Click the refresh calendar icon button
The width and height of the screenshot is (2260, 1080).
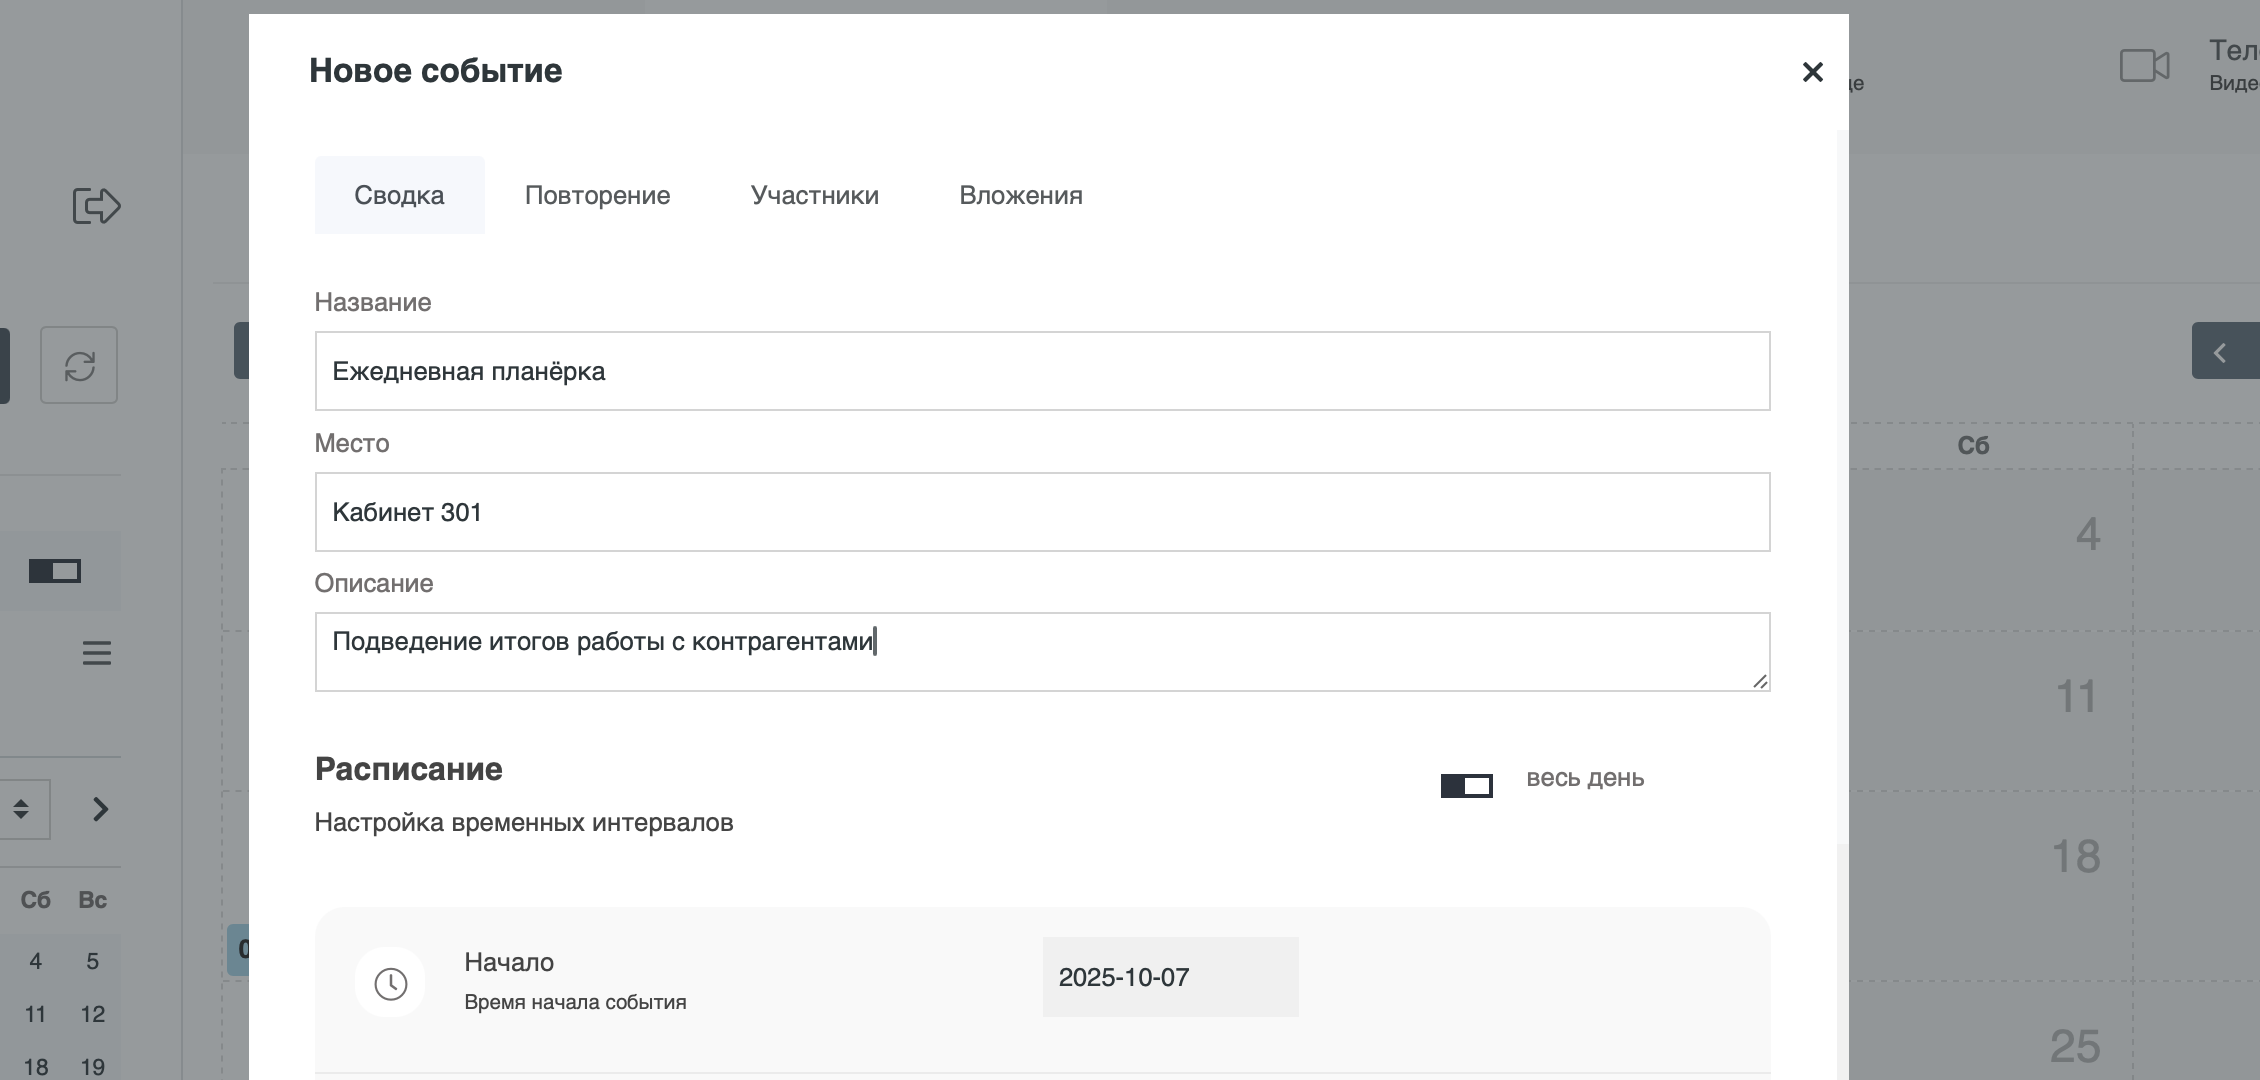(79, 365)
